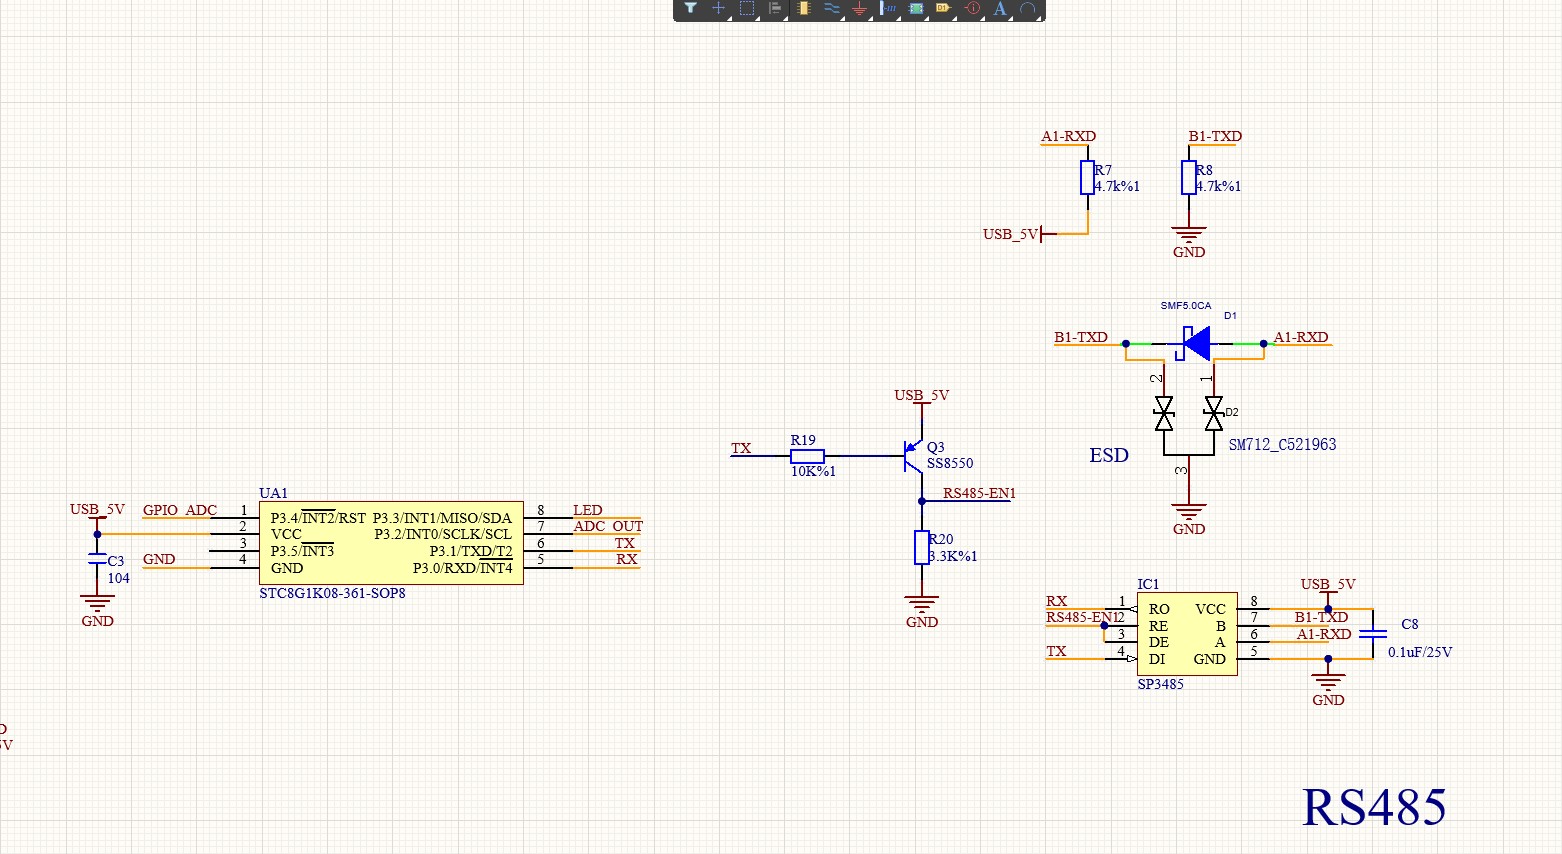Screen dimensions: 1562x854
Task: Select the large RS485 title text
Action: pos(1374,808)
